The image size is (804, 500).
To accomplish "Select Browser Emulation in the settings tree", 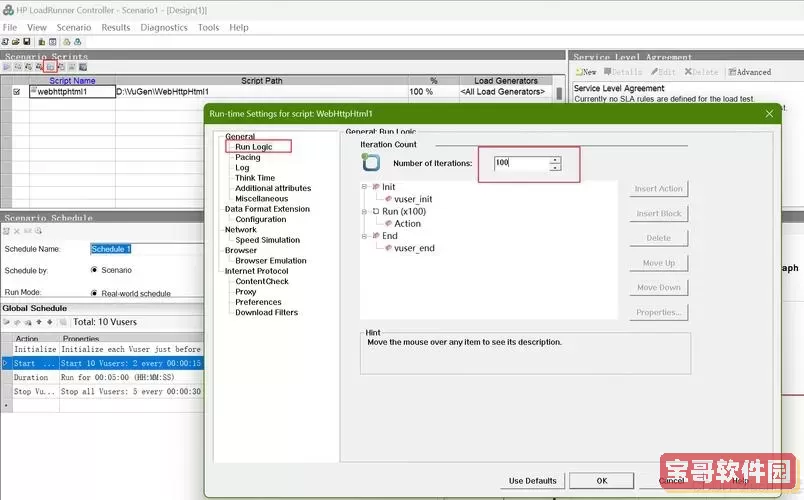I will pyautogui.click(x=271, y=261).
